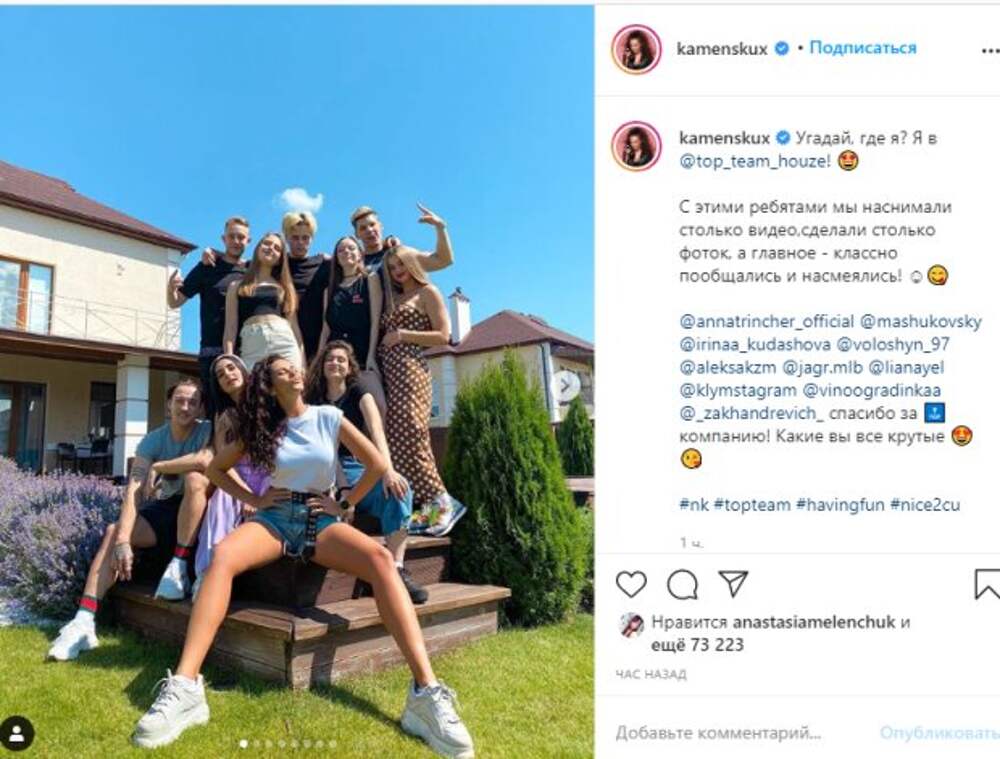Open comments via speech bubble icon
This screenshot has height=759, width=1000.
(x=682, y=584)
